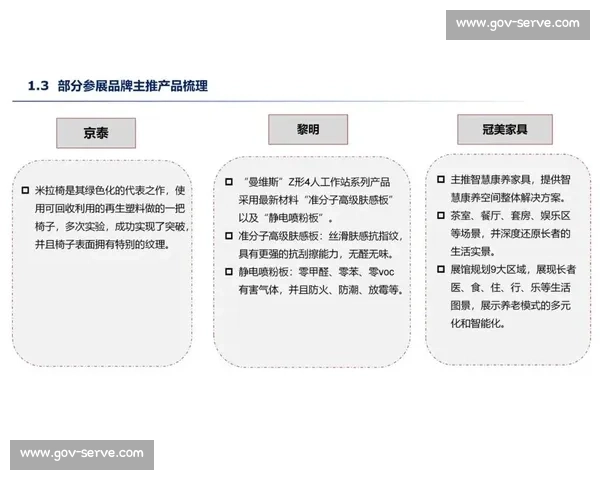Select the 冠美家具 brand label box

point(505,129)
